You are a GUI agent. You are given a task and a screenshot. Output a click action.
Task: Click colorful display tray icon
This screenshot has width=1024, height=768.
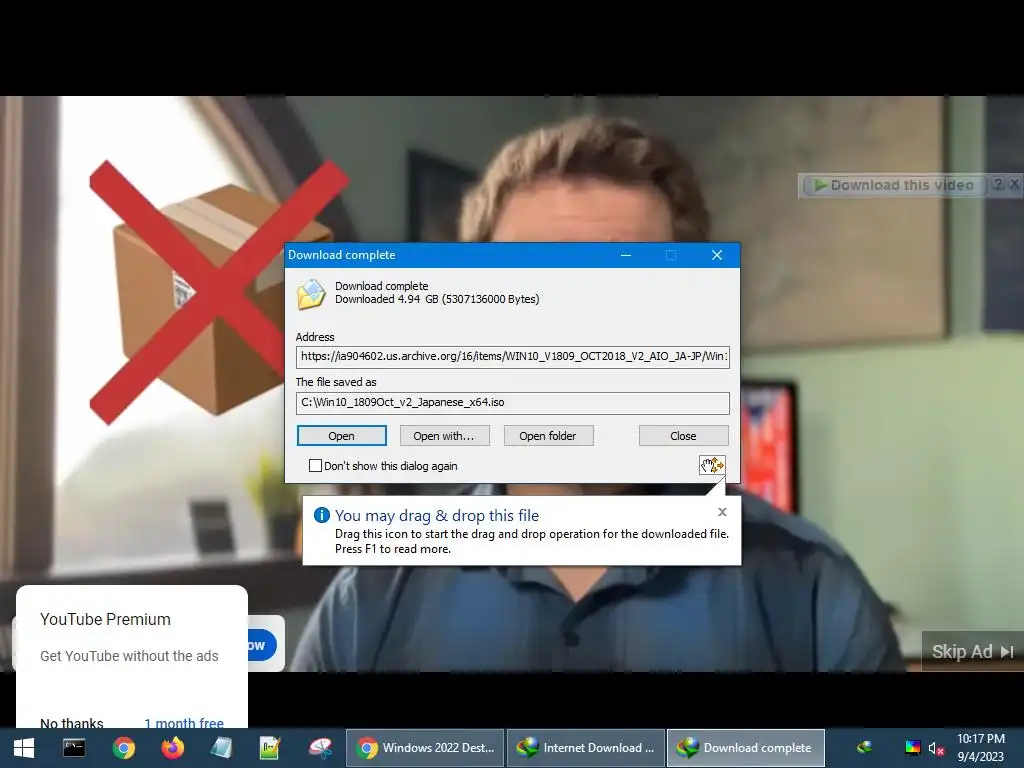pos(912,748)
